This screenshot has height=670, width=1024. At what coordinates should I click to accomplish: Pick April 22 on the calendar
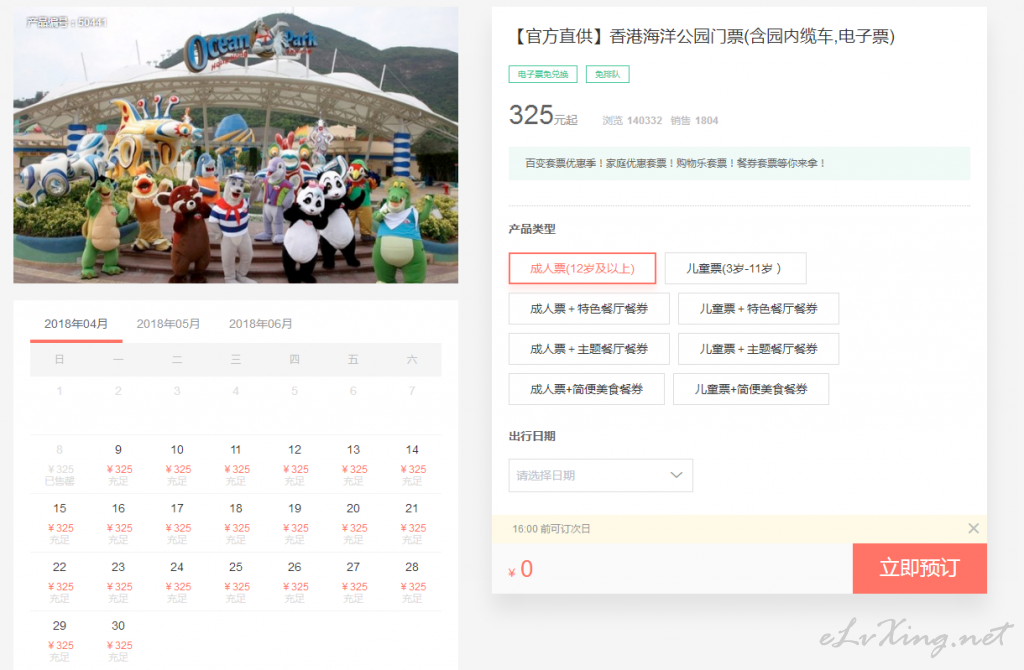click(x=59, y=582)
